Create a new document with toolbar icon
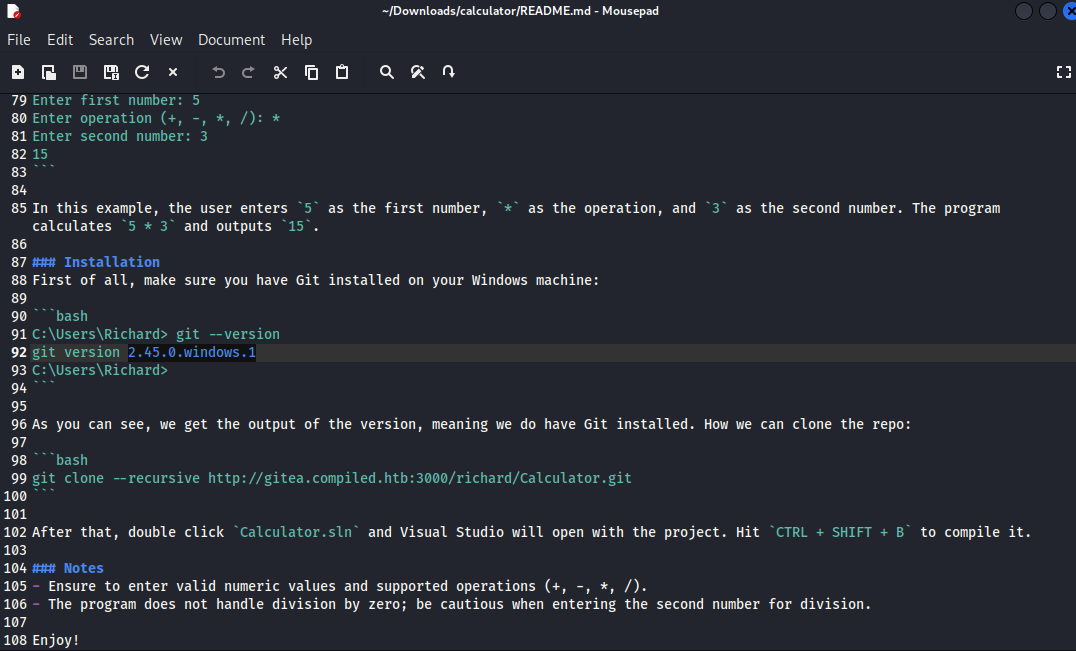Image resolution: width=1076 pixels, height=651 pixels. click(18, 72)
